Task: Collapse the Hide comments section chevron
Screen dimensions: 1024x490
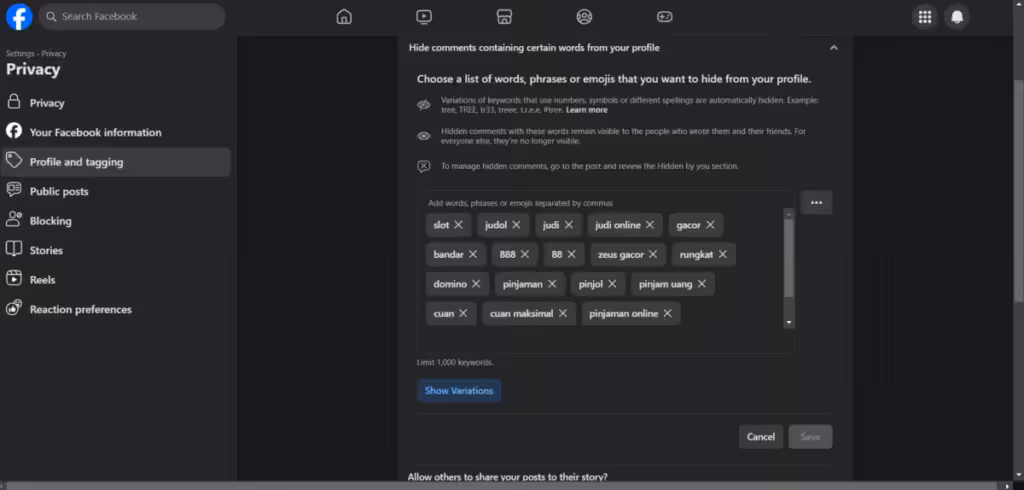Action: click(x=834, y=48)
